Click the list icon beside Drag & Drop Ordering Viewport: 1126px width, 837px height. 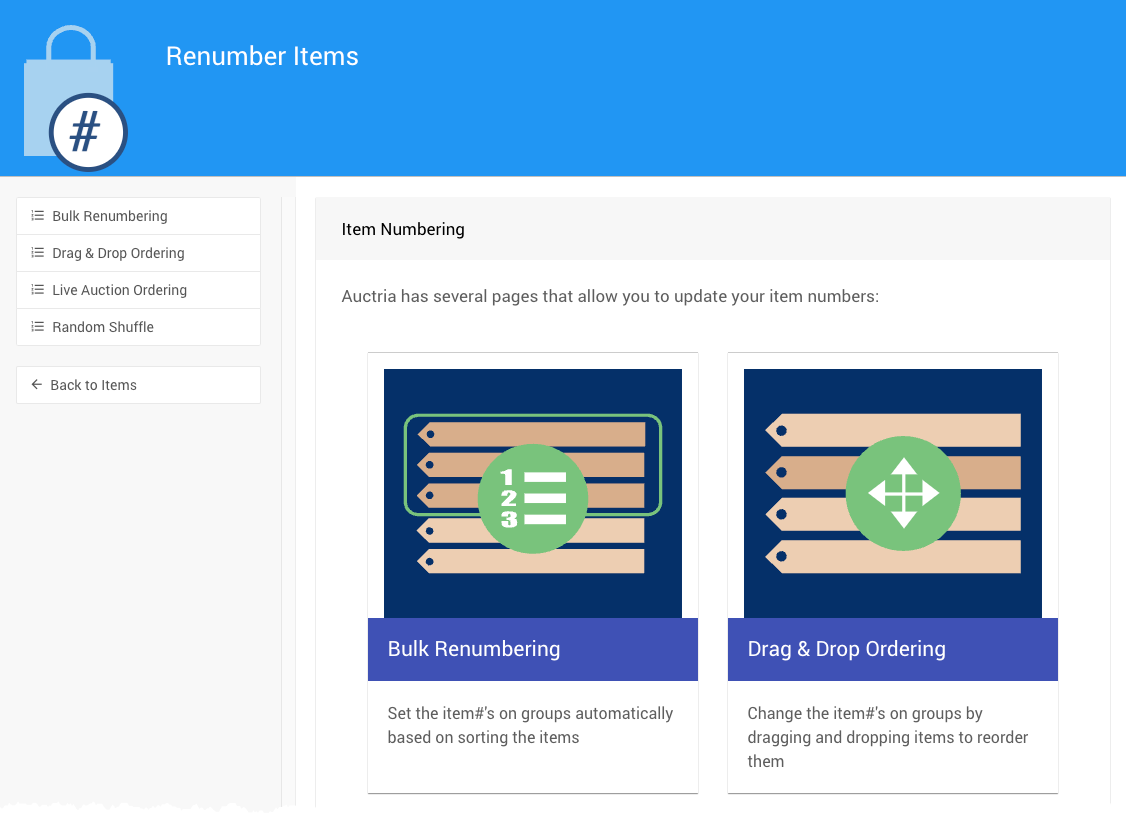coord(38,253)
